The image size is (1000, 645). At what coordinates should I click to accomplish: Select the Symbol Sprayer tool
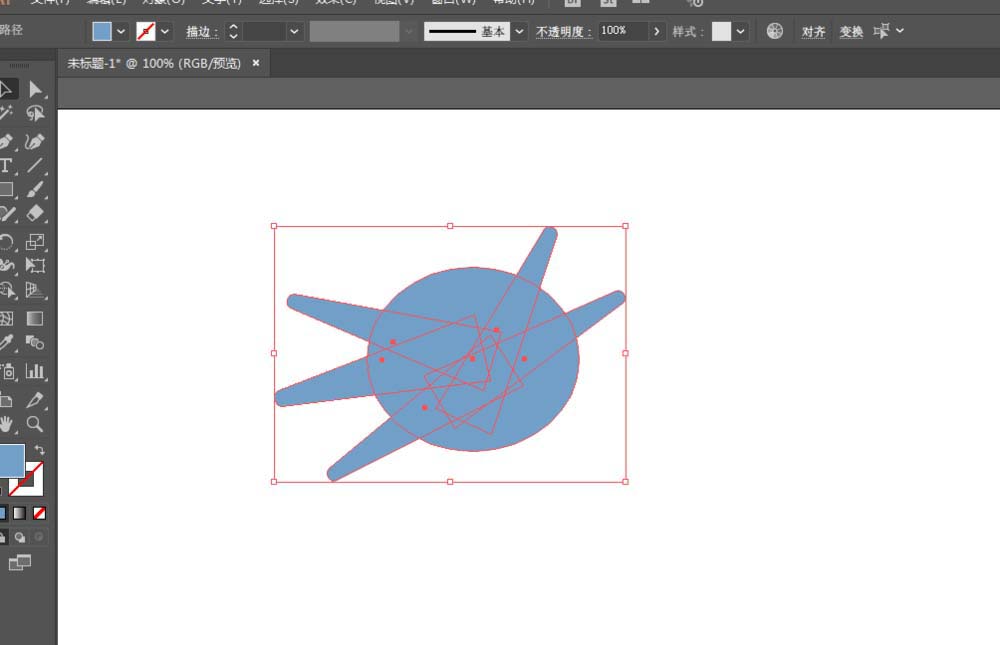coord(6,371)
